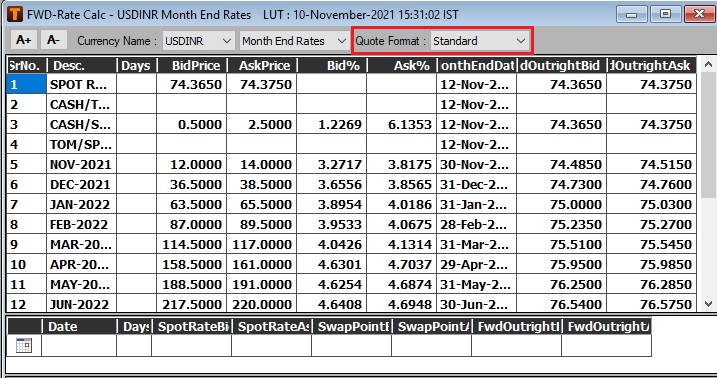Open the Currency Name USDINR dropdown
Image resolution: width=717 pixels, height=378 pixels.
(198, 41)
